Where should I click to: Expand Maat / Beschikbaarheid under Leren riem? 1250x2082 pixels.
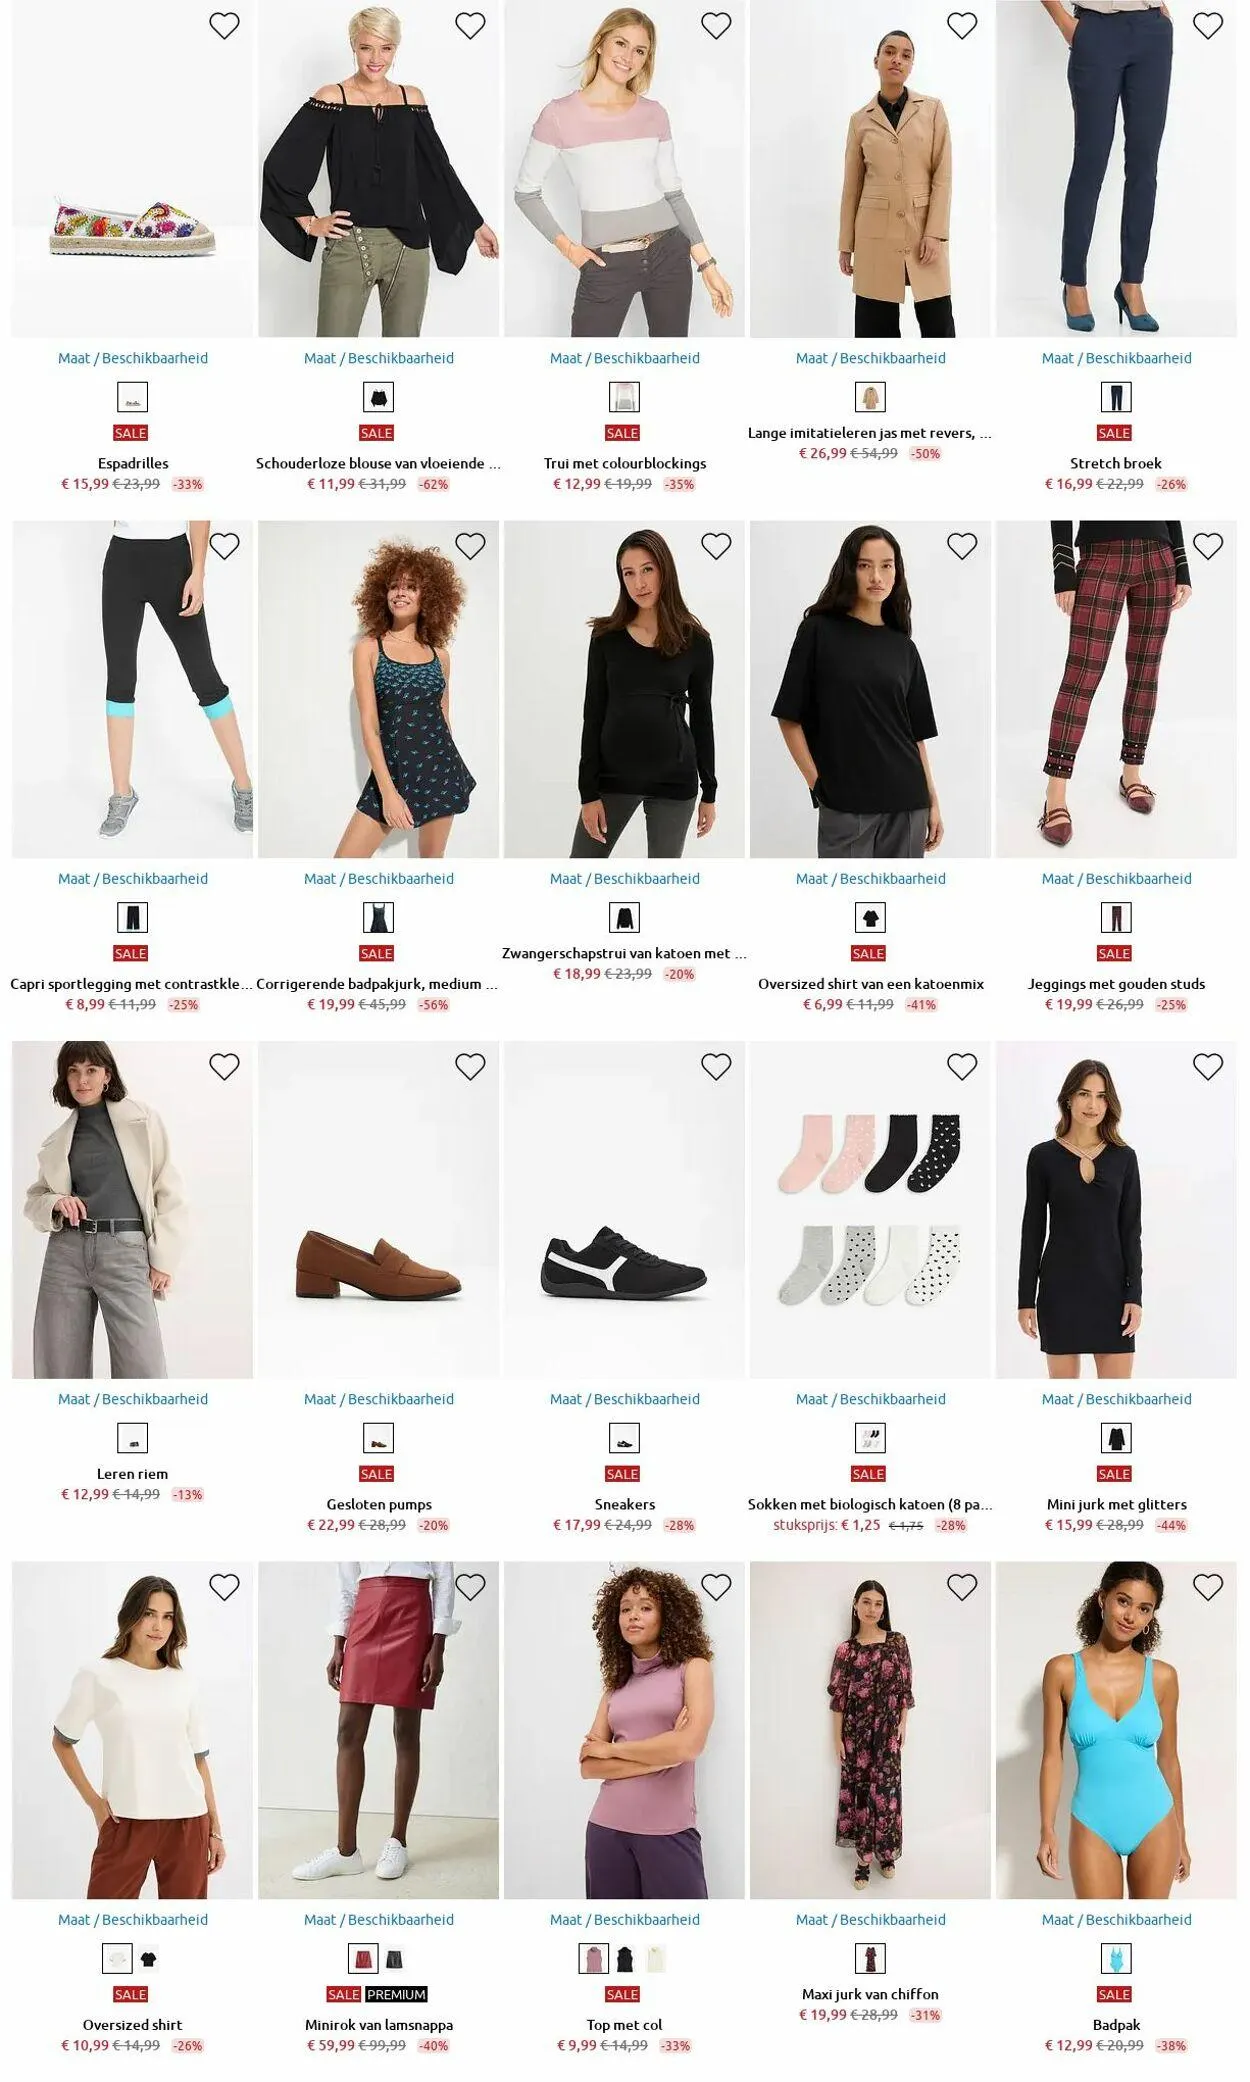coord(133,1399)
